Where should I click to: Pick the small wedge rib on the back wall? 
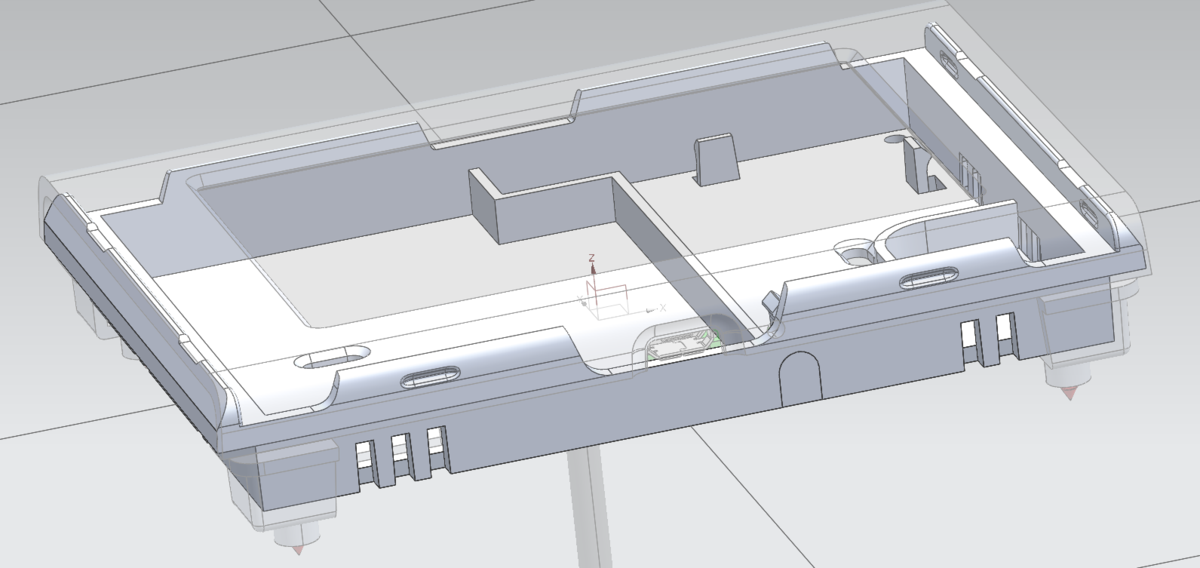714,158
